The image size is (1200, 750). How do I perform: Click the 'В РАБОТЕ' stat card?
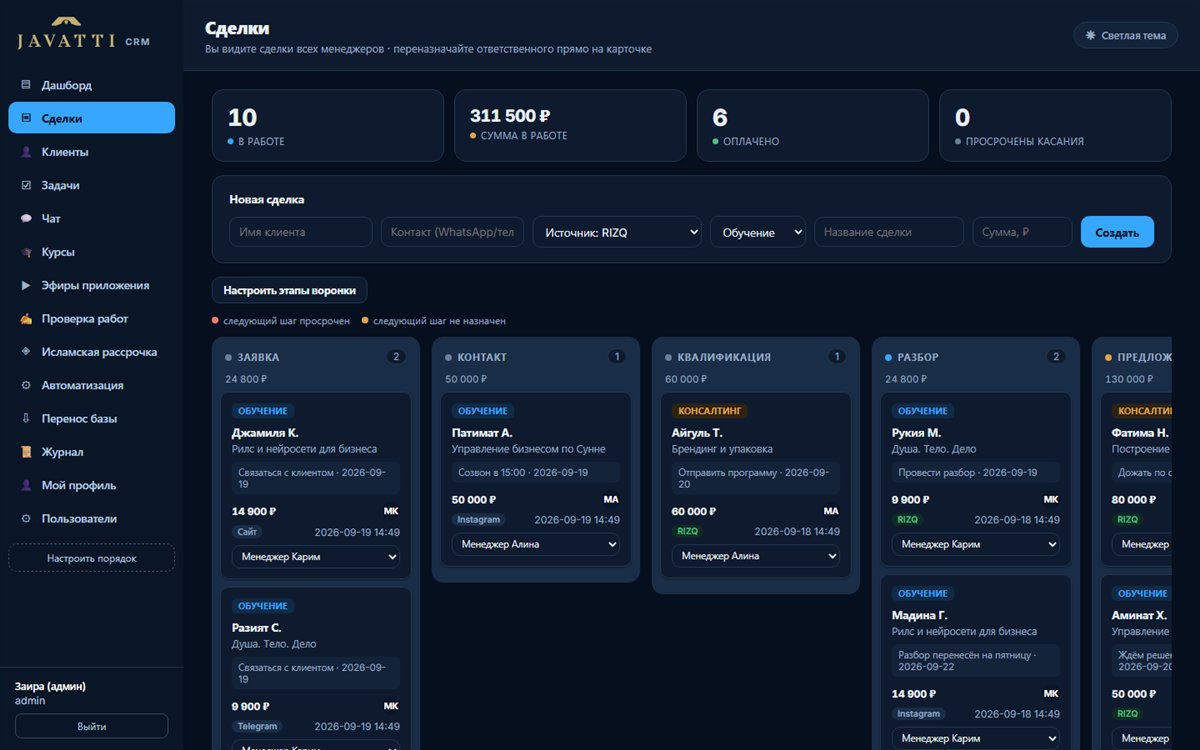point(328,126)
